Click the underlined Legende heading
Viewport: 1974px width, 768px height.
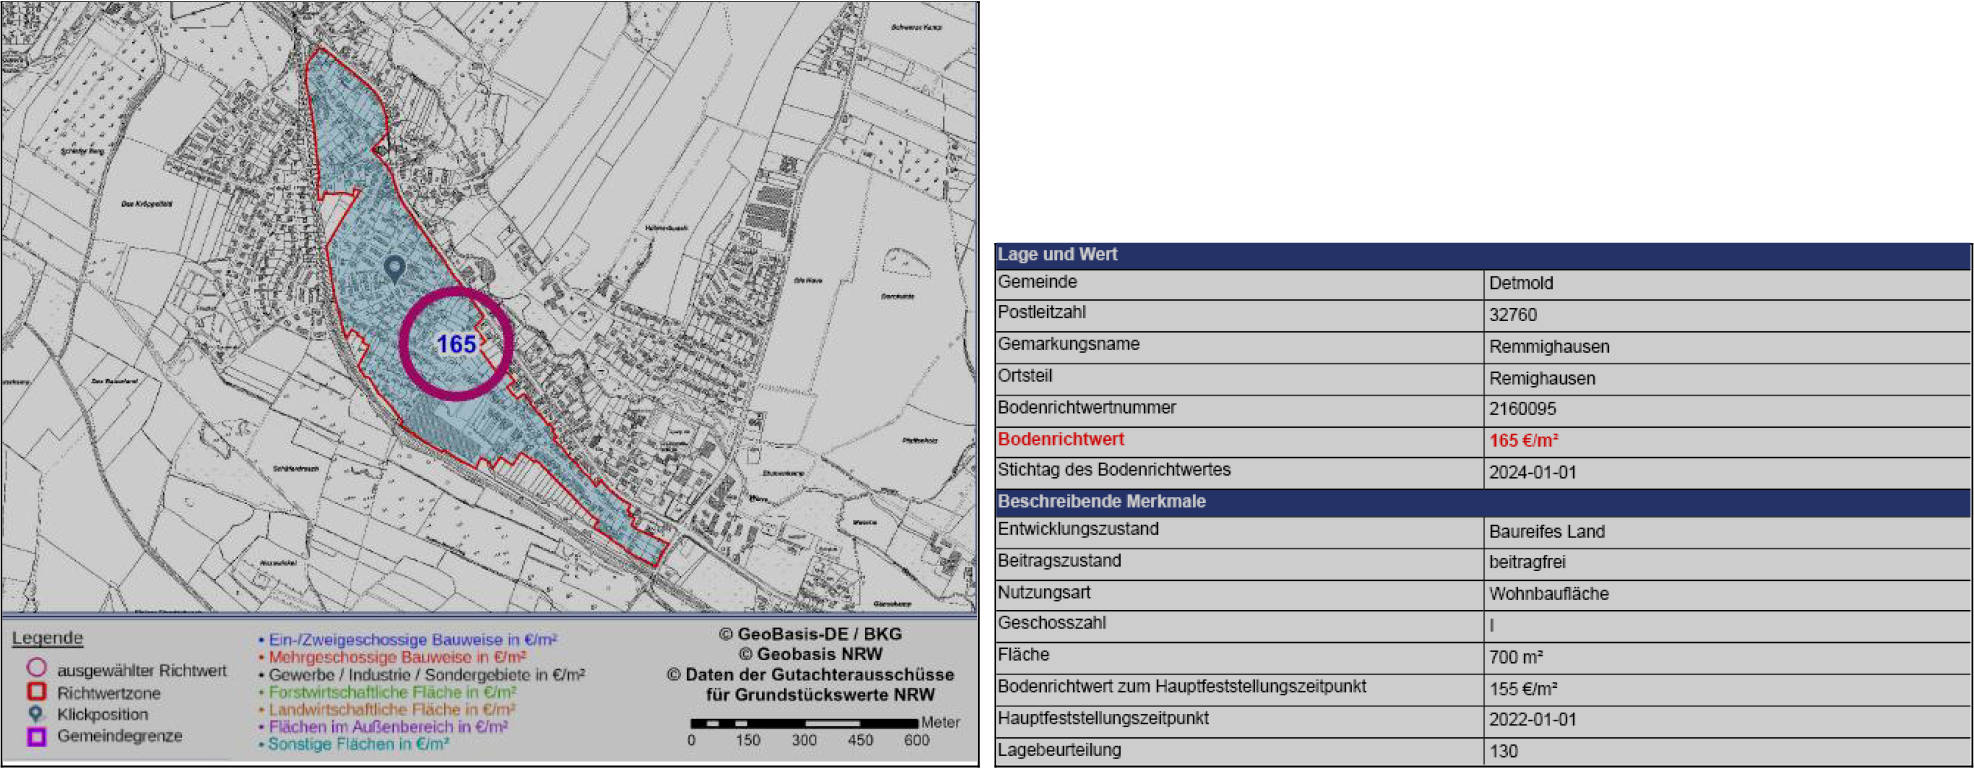point(47,638)
